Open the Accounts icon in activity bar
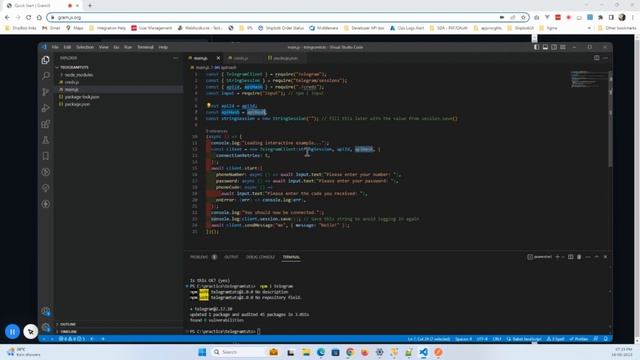 pyautogui.click(x=46, y=312)
